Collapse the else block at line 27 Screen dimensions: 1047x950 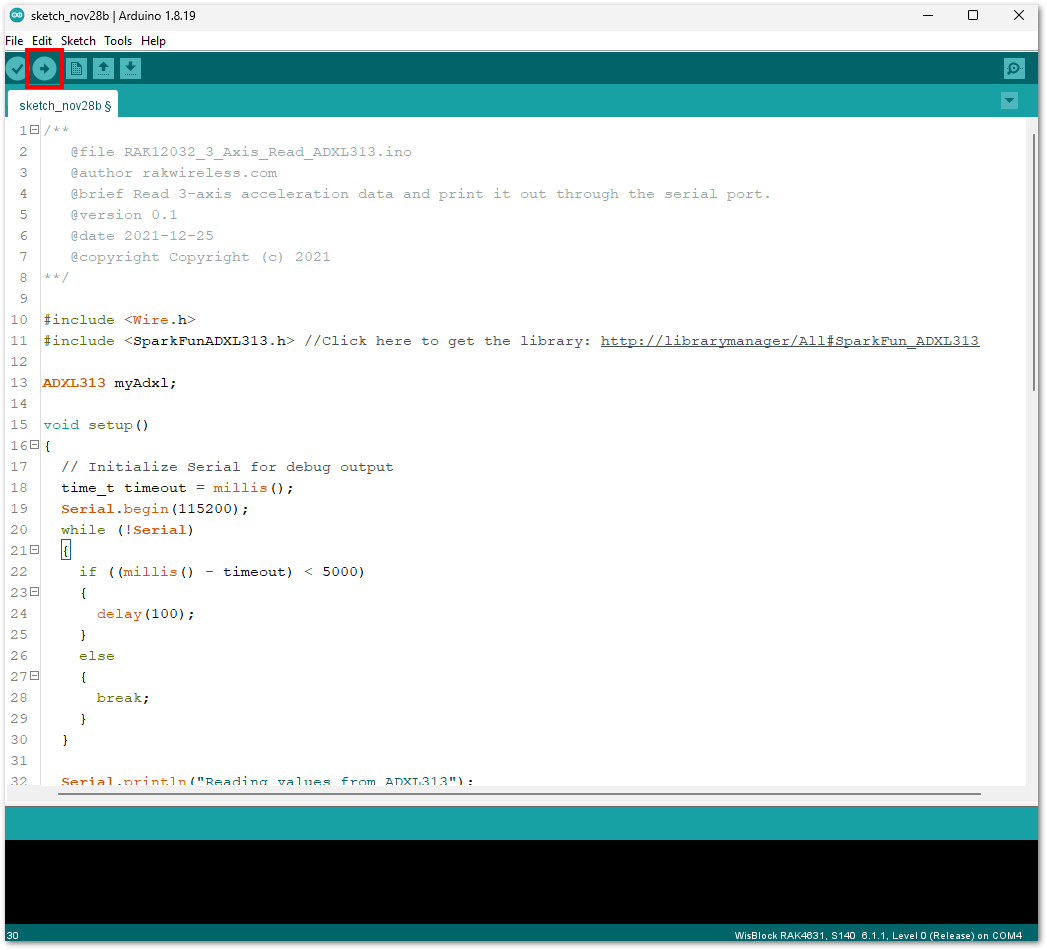[x=35, y=676]
